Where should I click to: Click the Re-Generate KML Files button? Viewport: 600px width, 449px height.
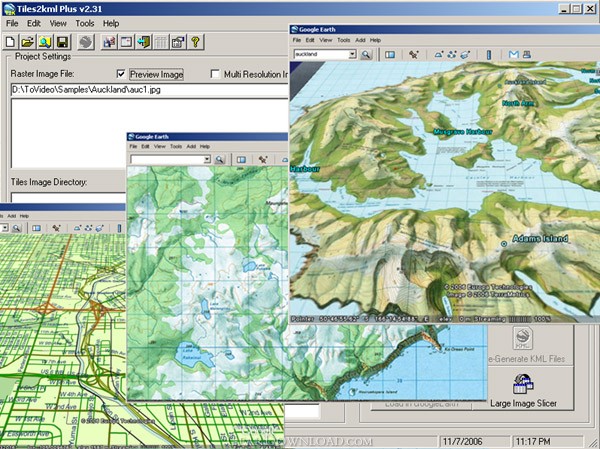(530, 346)
